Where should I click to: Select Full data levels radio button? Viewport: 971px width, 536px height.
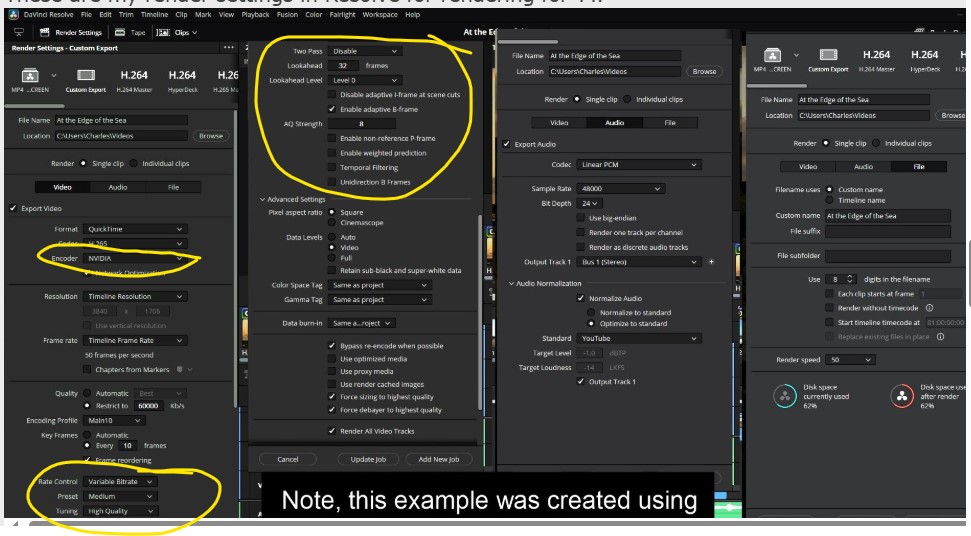332,257
